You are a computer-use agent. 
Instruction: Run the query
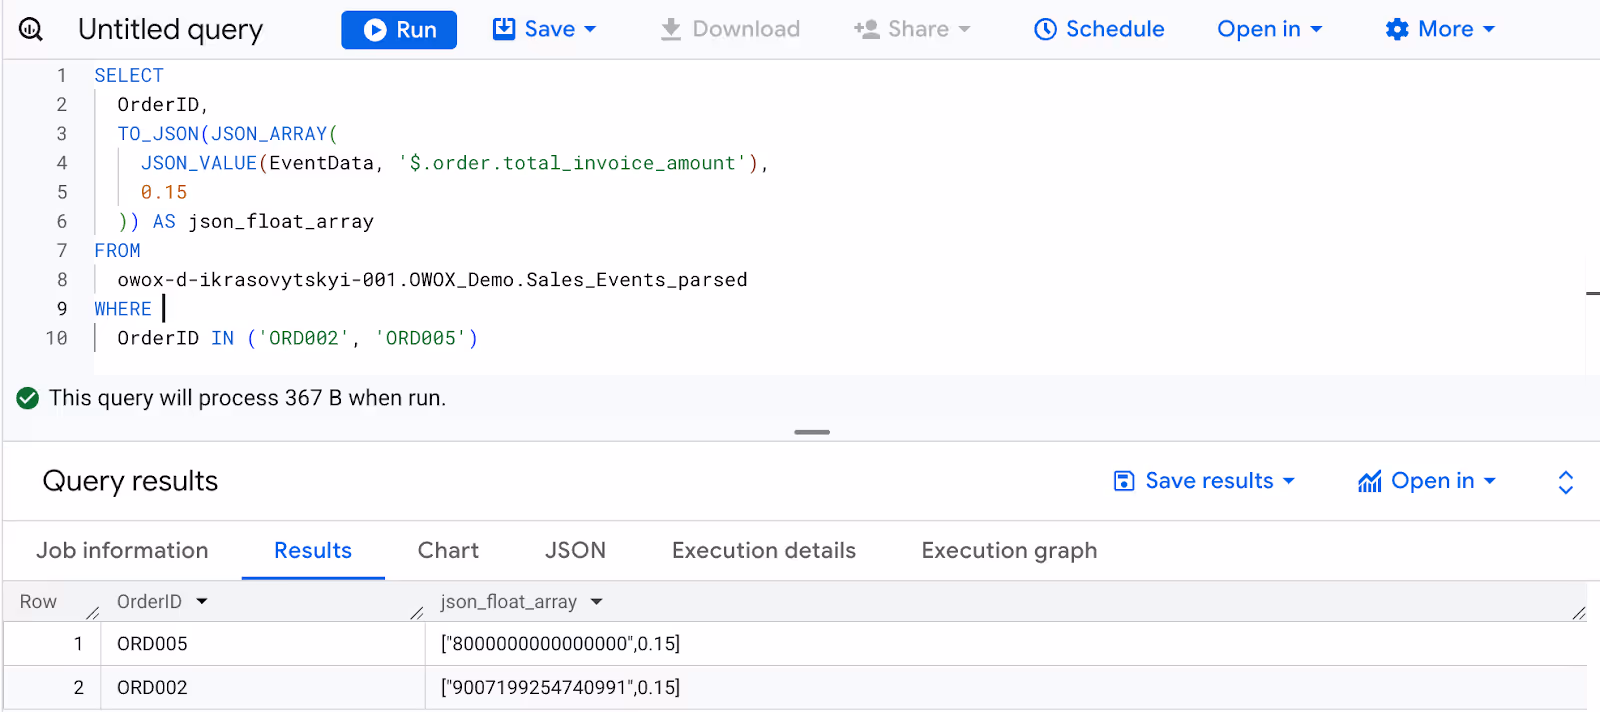(399, 30)
